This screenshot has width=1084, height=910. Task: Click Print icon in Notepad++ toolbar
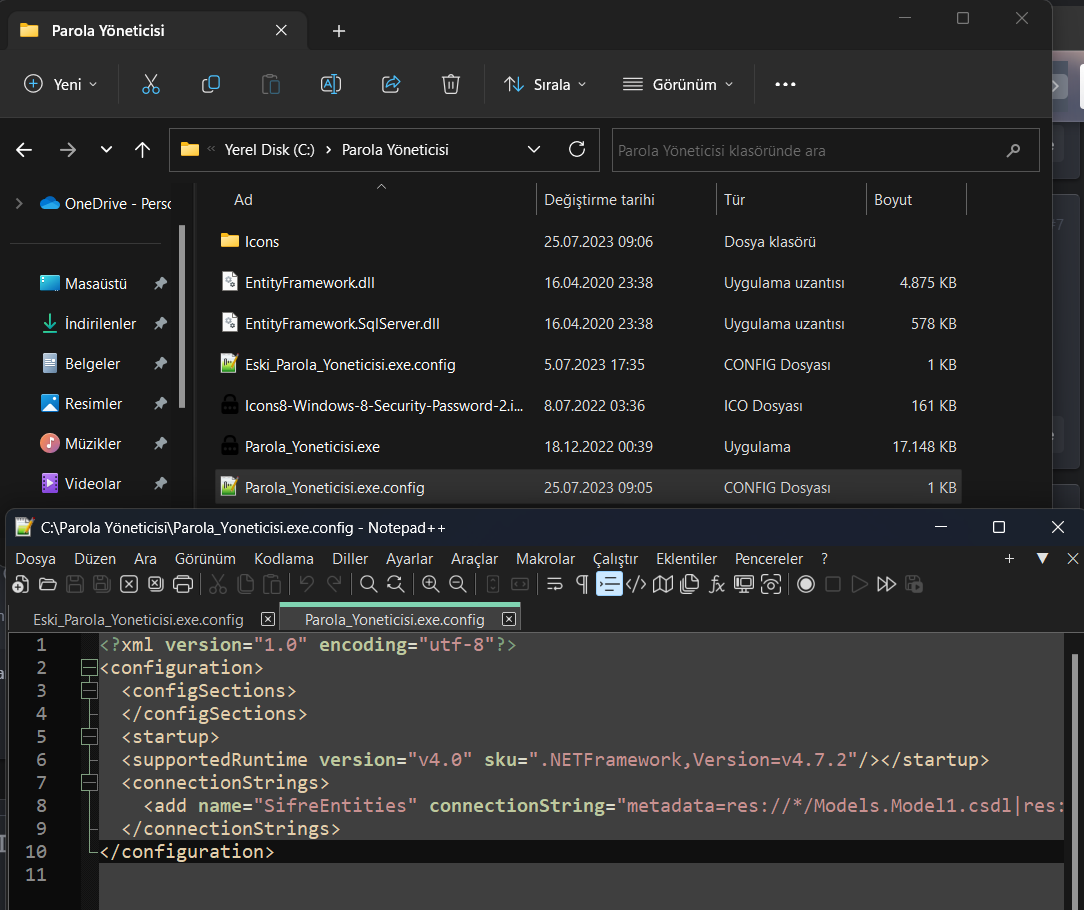pyautogui.click(x=183, y=584)
